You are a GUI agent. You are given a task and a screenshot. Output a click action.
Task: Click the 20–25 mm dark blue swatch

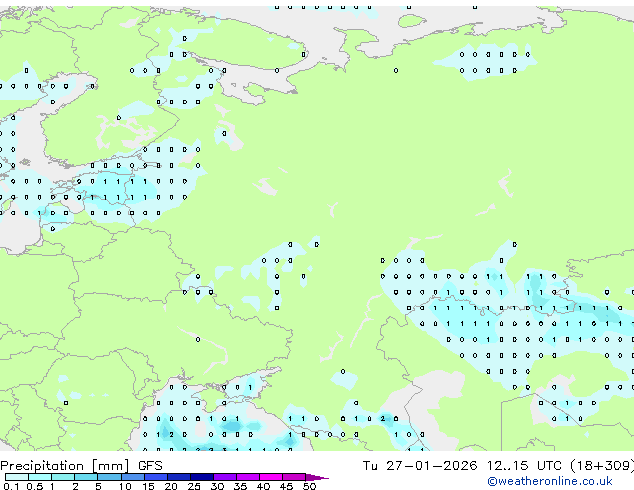pyautogui.click(x=179, y=477)
